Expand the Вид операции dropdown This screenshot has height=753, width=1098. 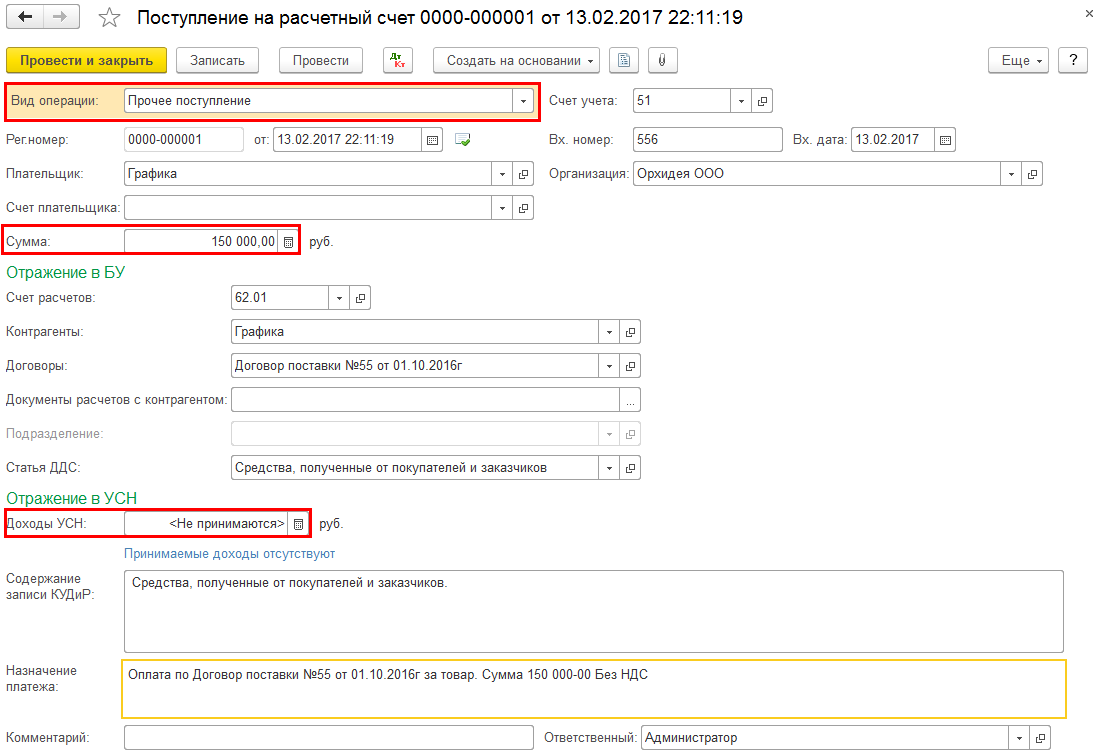click(523, 101)
